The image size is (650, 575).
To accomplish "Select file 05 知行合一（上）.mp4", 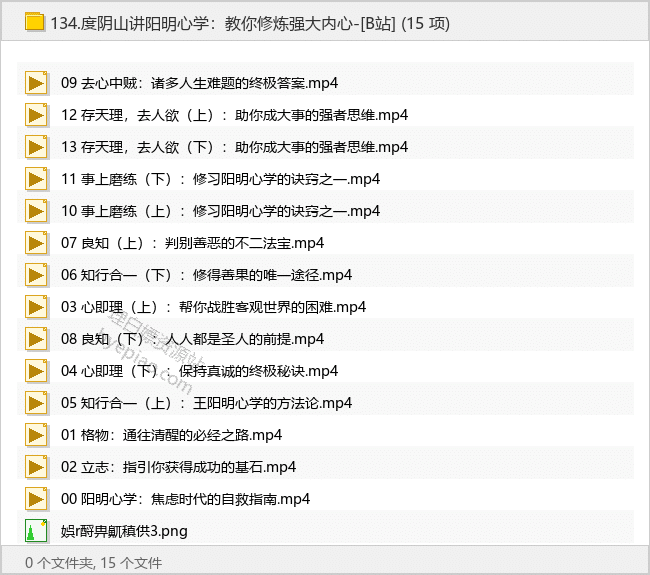I will 206,403.
